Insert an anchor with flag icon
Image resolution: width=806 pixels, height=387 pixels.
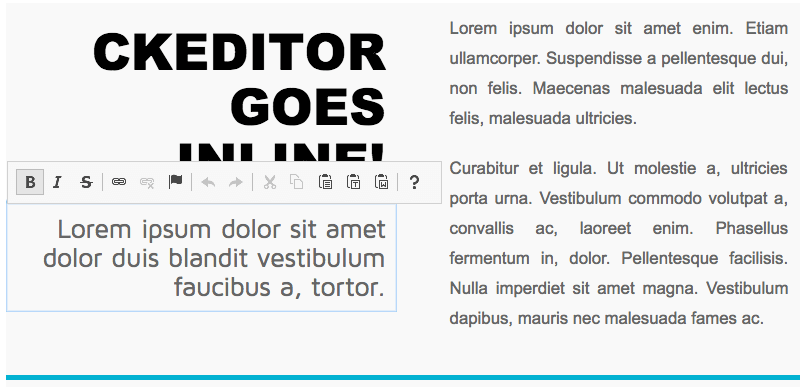click(175, 182)
